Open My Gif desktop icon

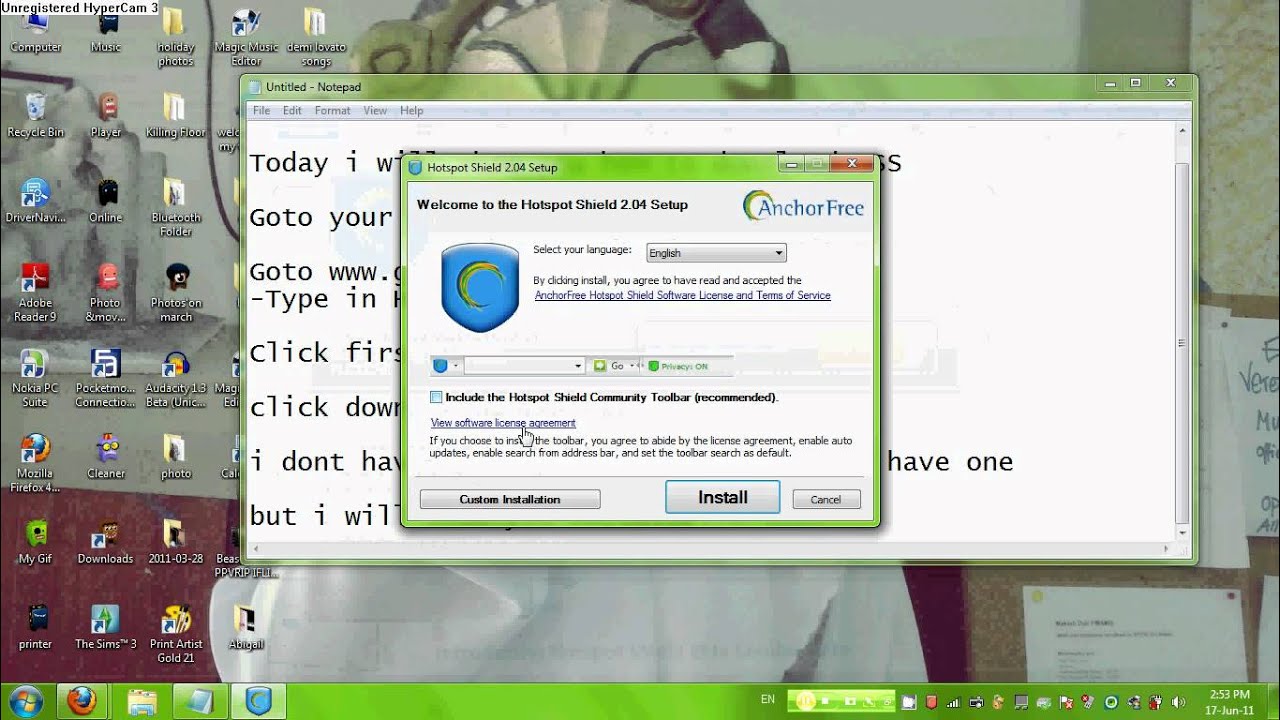pos(35,542)
